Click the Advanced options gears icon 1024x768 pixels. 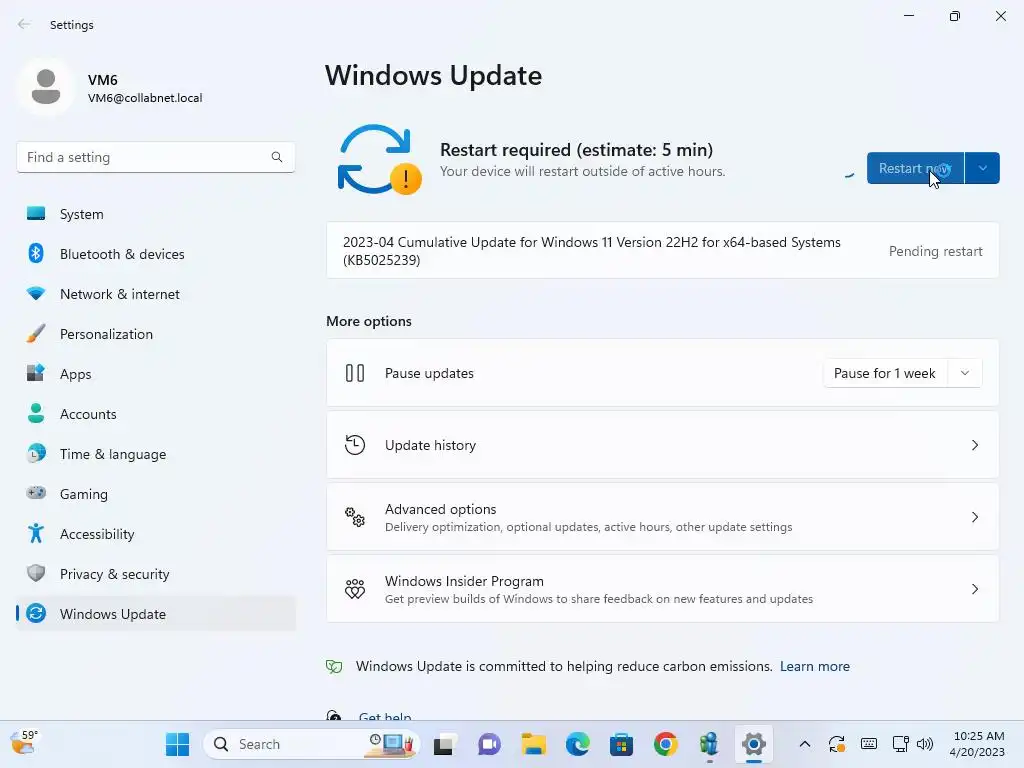(355, 517)
